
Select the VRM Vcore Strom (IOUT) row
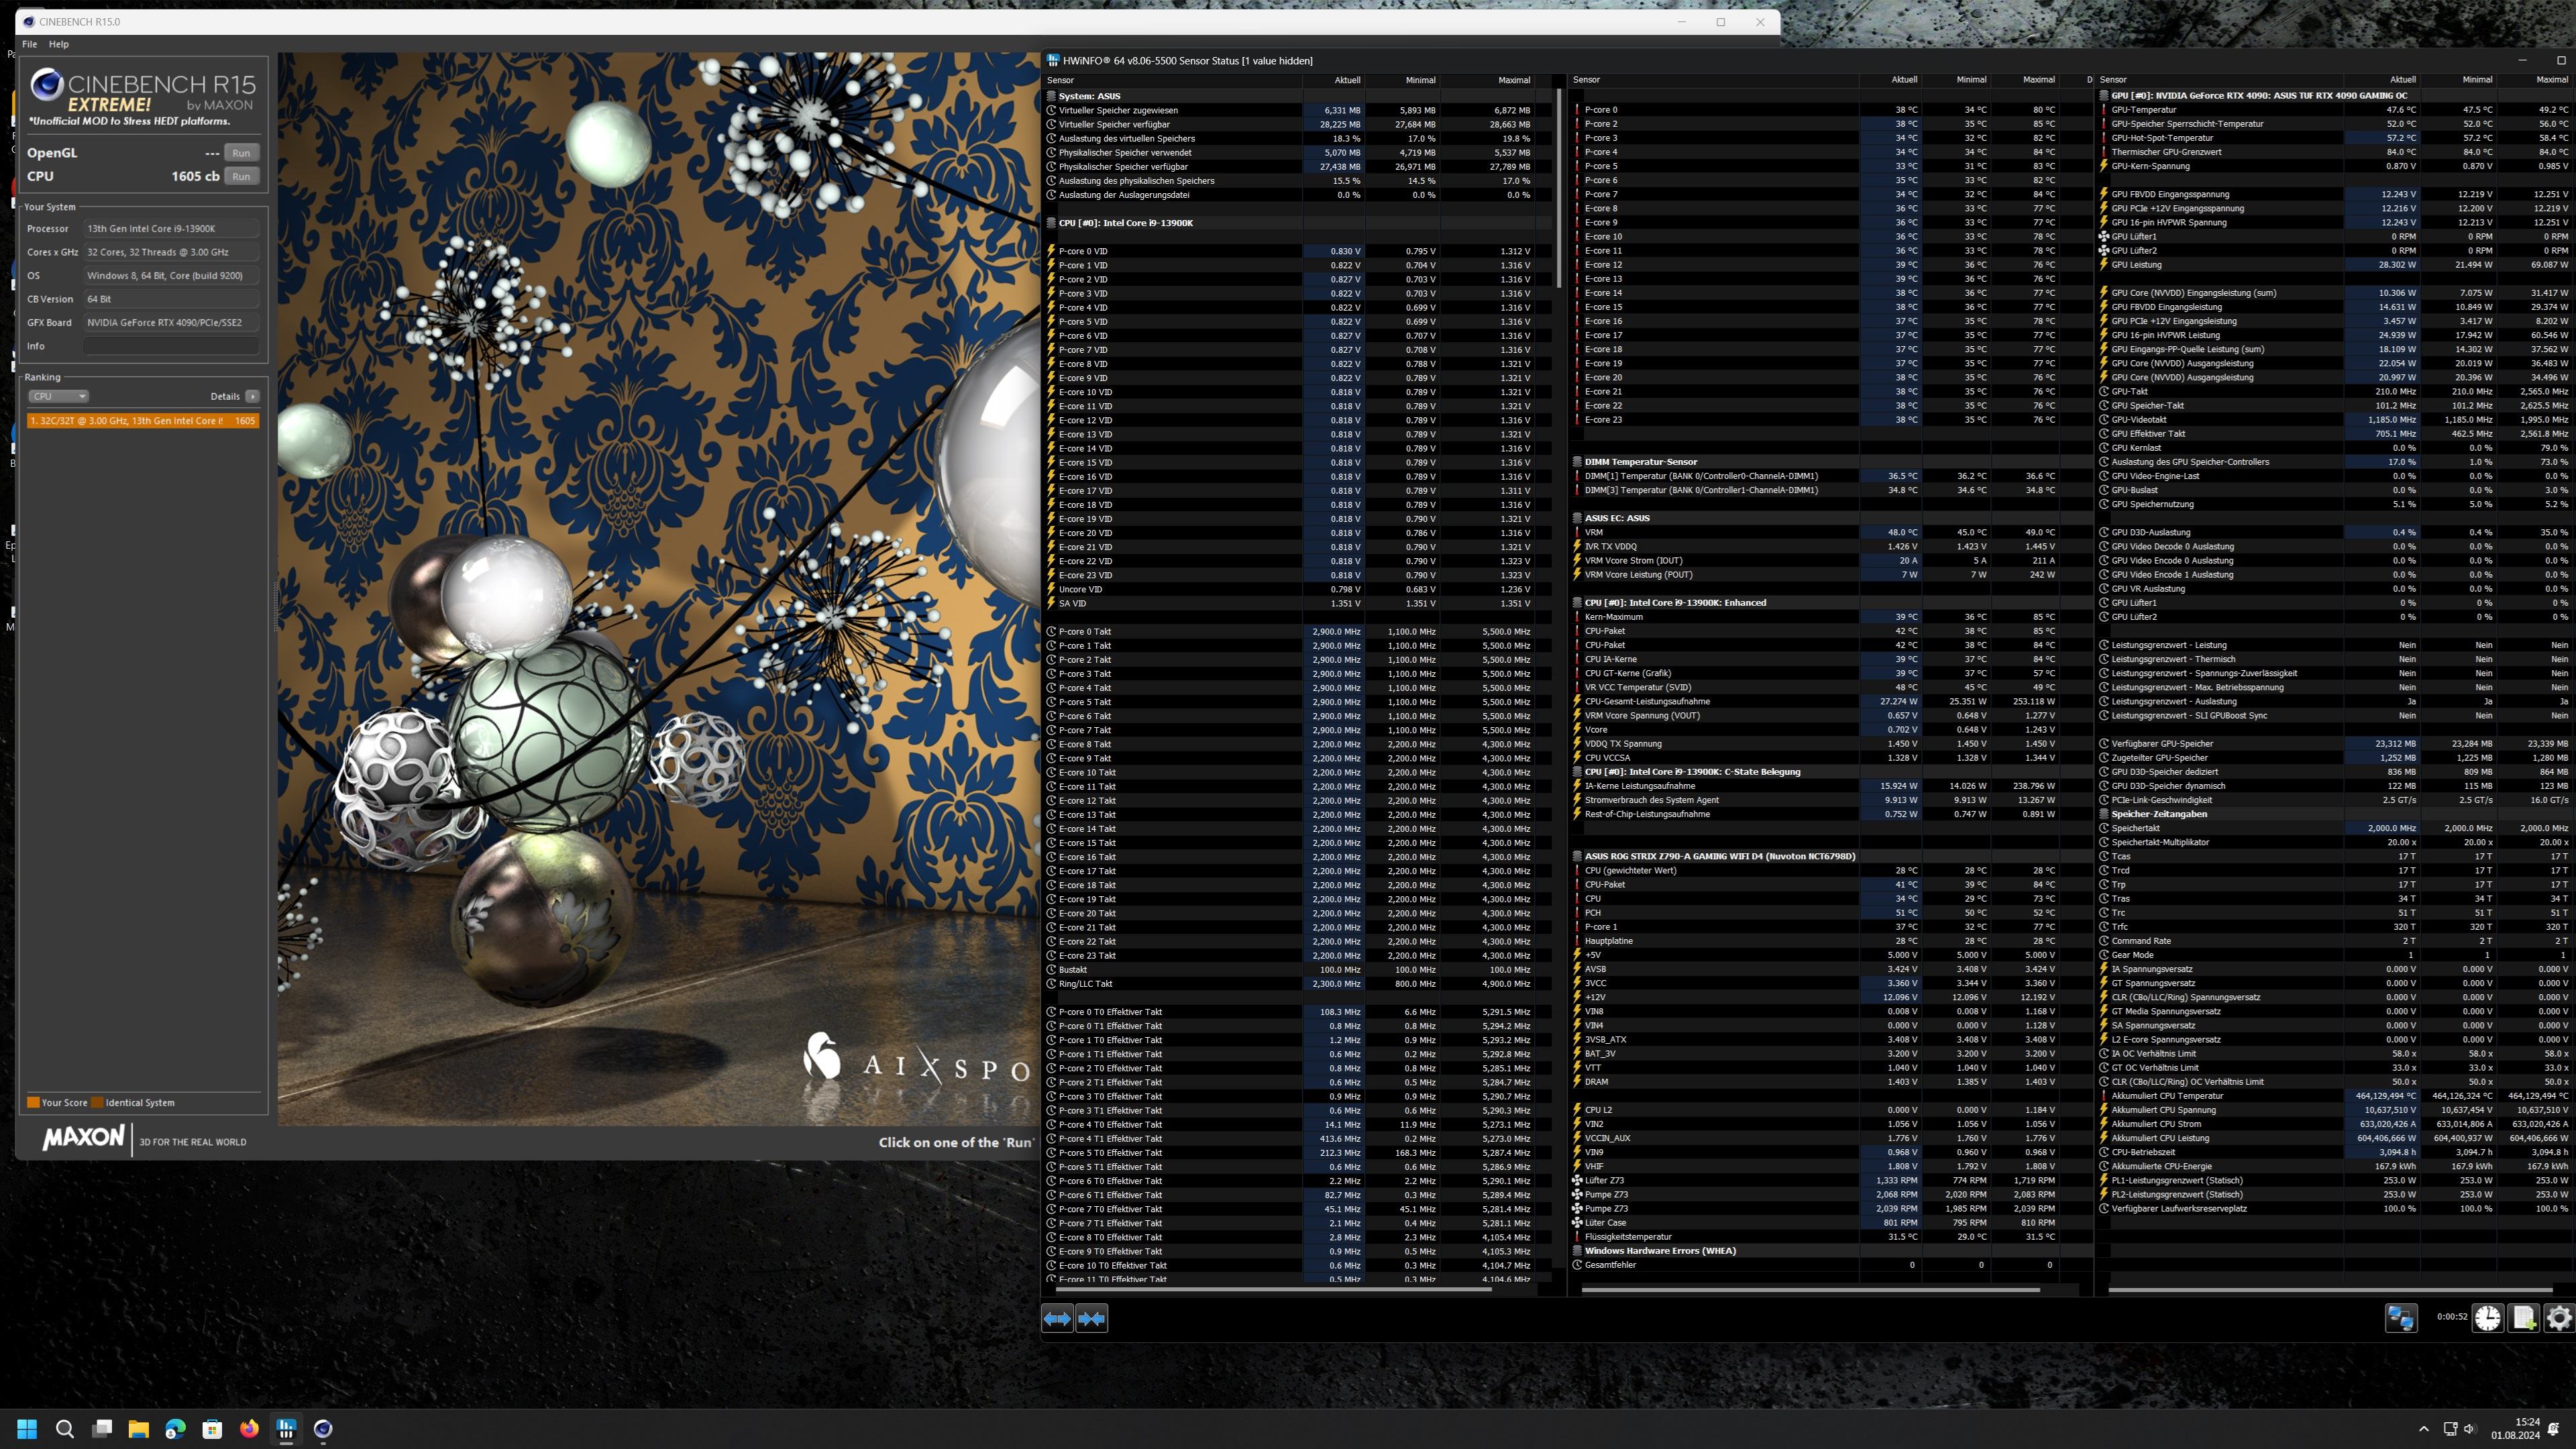1831,560
